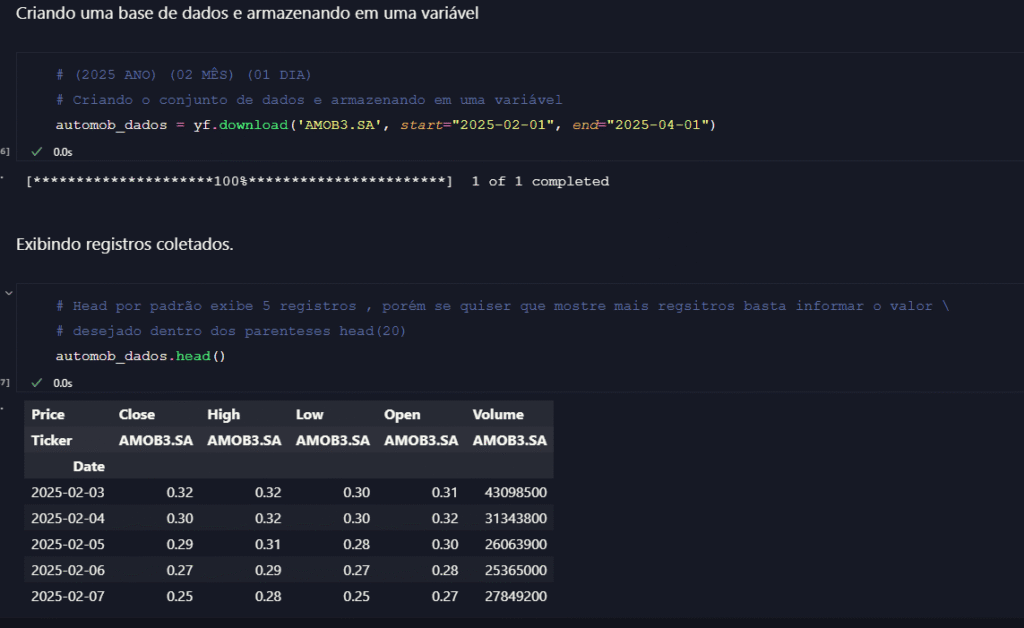Image resolution: width=1024 pixels, height=628 pixels.
Task: Click the 0.0s execution time of head cell
Action: tap(62, 383)
